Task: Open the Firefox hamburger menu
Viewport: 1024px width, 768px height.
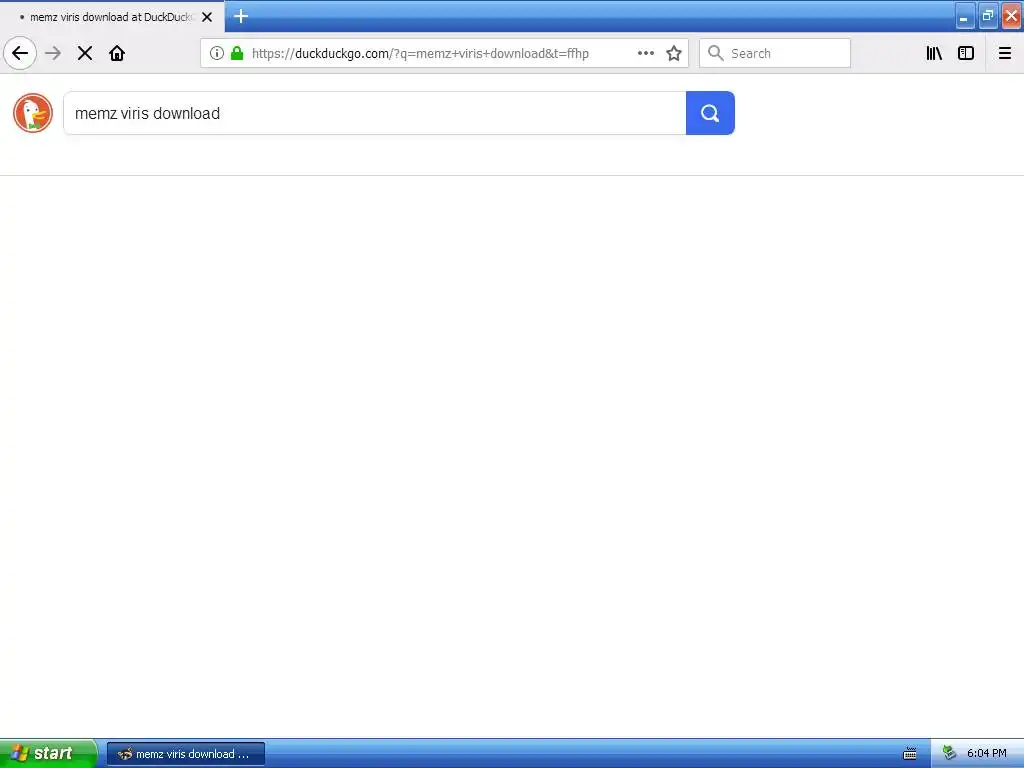Action: (1005, 54)
